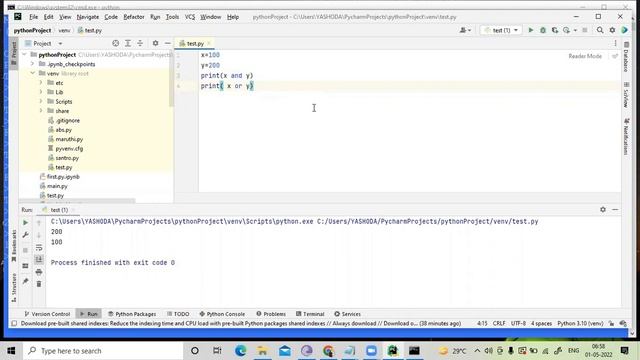Open Search Everywhere magnifier icon

tap(600, 30)
